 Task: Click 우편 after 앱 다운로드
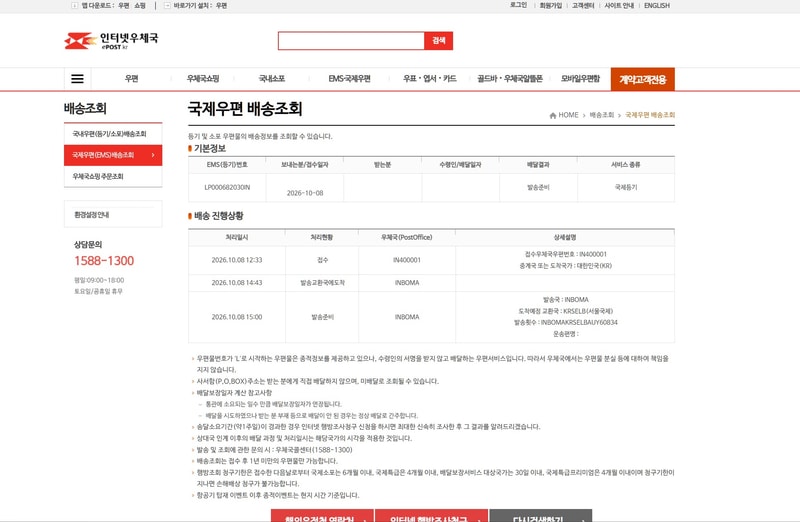click(x=124, y=6)
